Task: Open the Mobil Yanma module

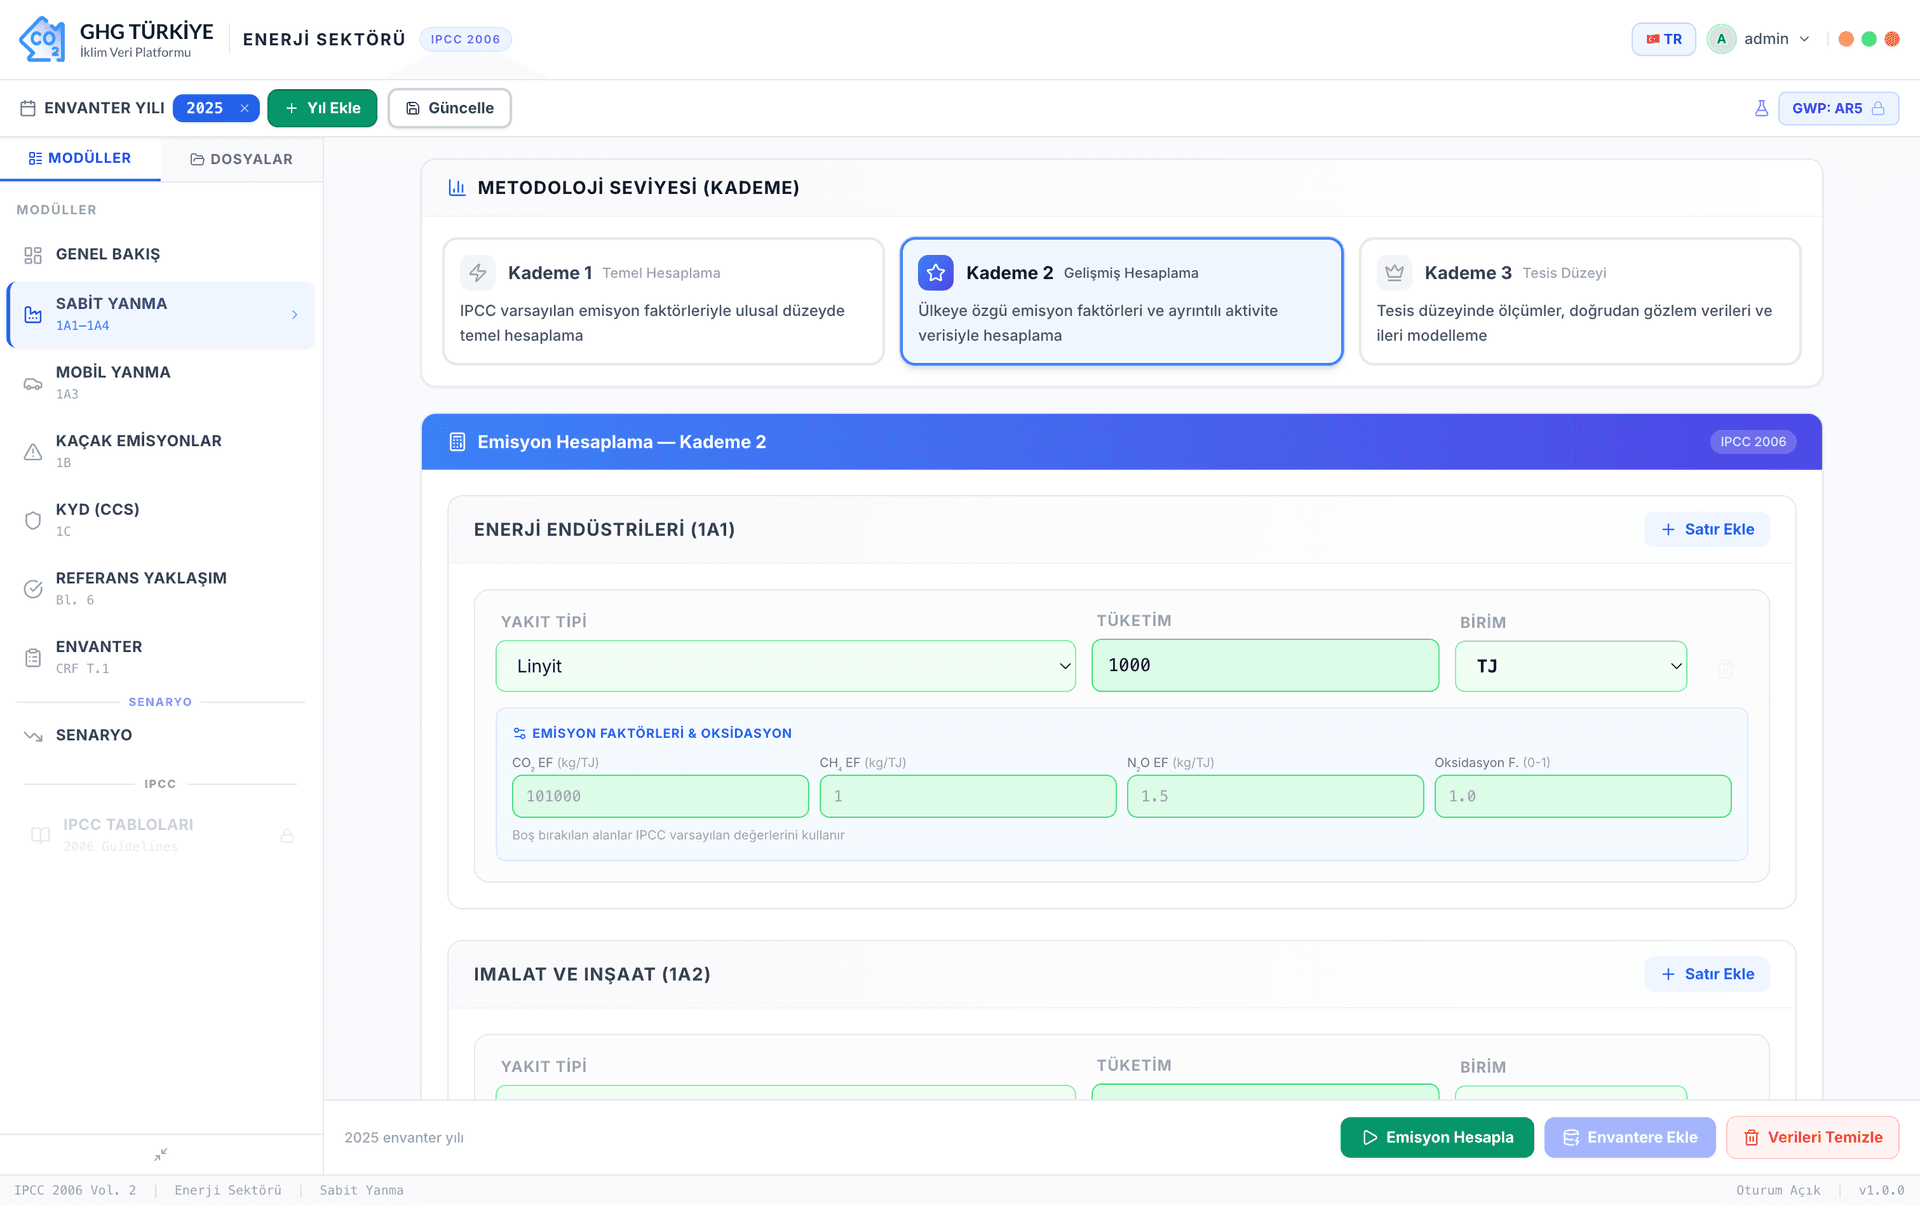Action: point(161,383)
